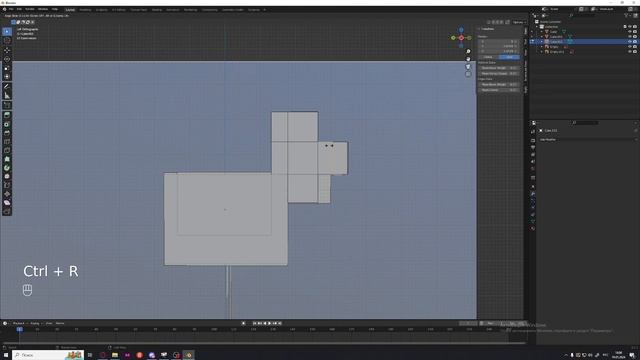640x360 pixels.
Task: Activate the Rotate tool
Action: point(7,59)
